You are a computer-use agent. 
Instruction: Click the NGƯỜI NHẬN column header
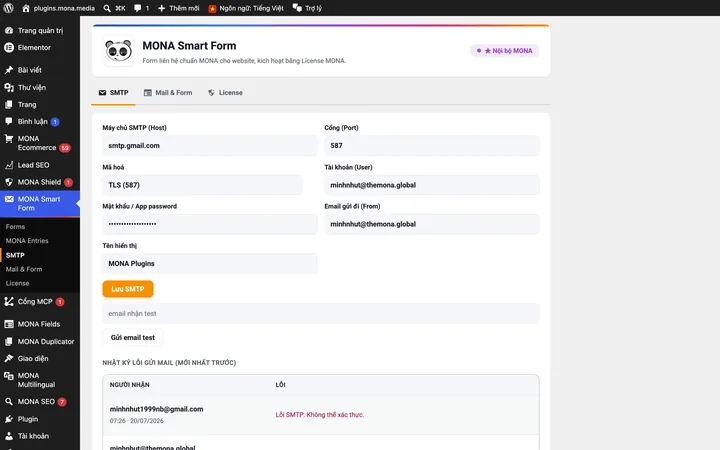(129, 385)
